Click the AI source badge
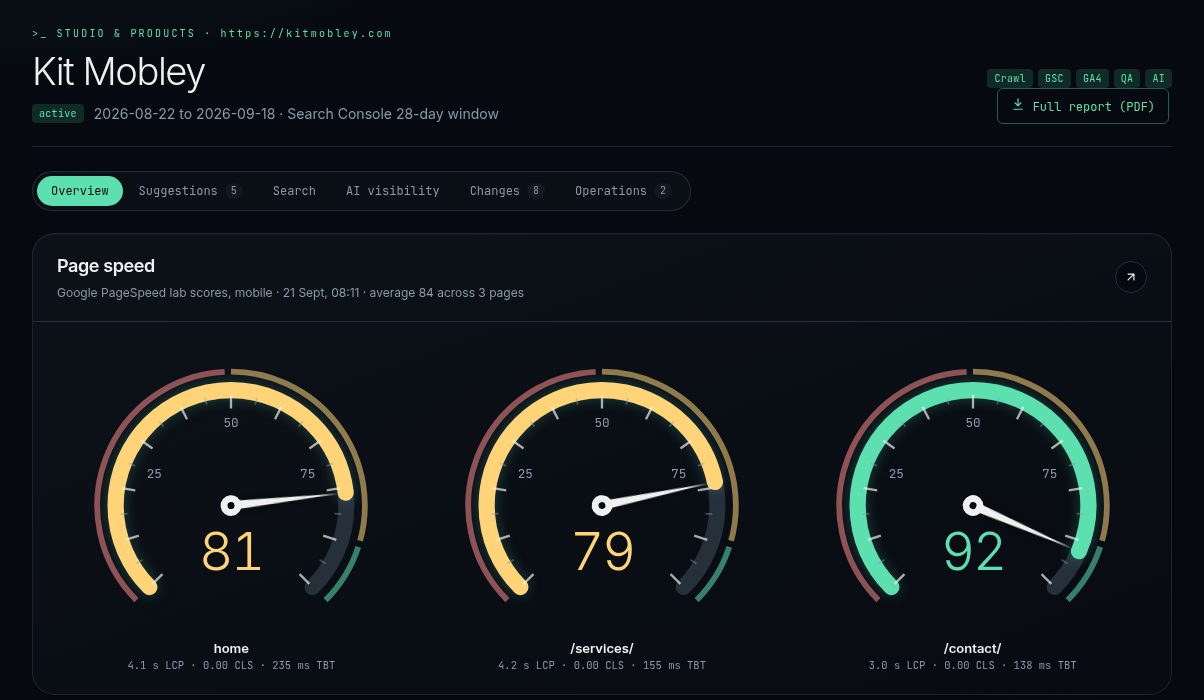This screenshot has width=1204, height=700. click(x=1158, y=78)
